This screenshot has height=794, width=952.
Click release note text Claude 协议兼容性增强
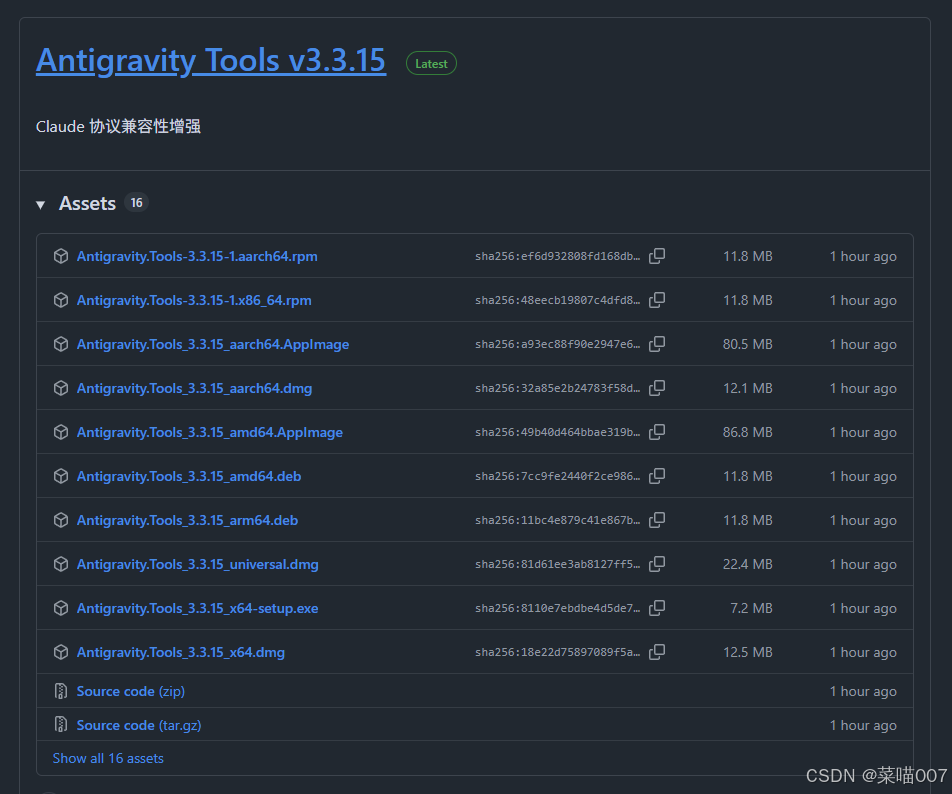(x=118, y=126)
